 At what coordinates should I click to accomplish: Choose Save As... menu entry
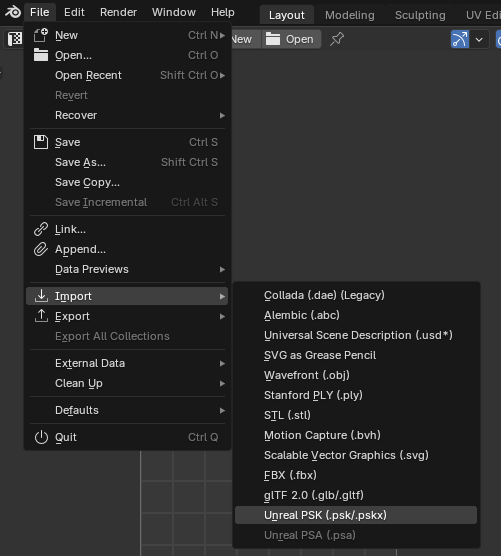point(127,162)
